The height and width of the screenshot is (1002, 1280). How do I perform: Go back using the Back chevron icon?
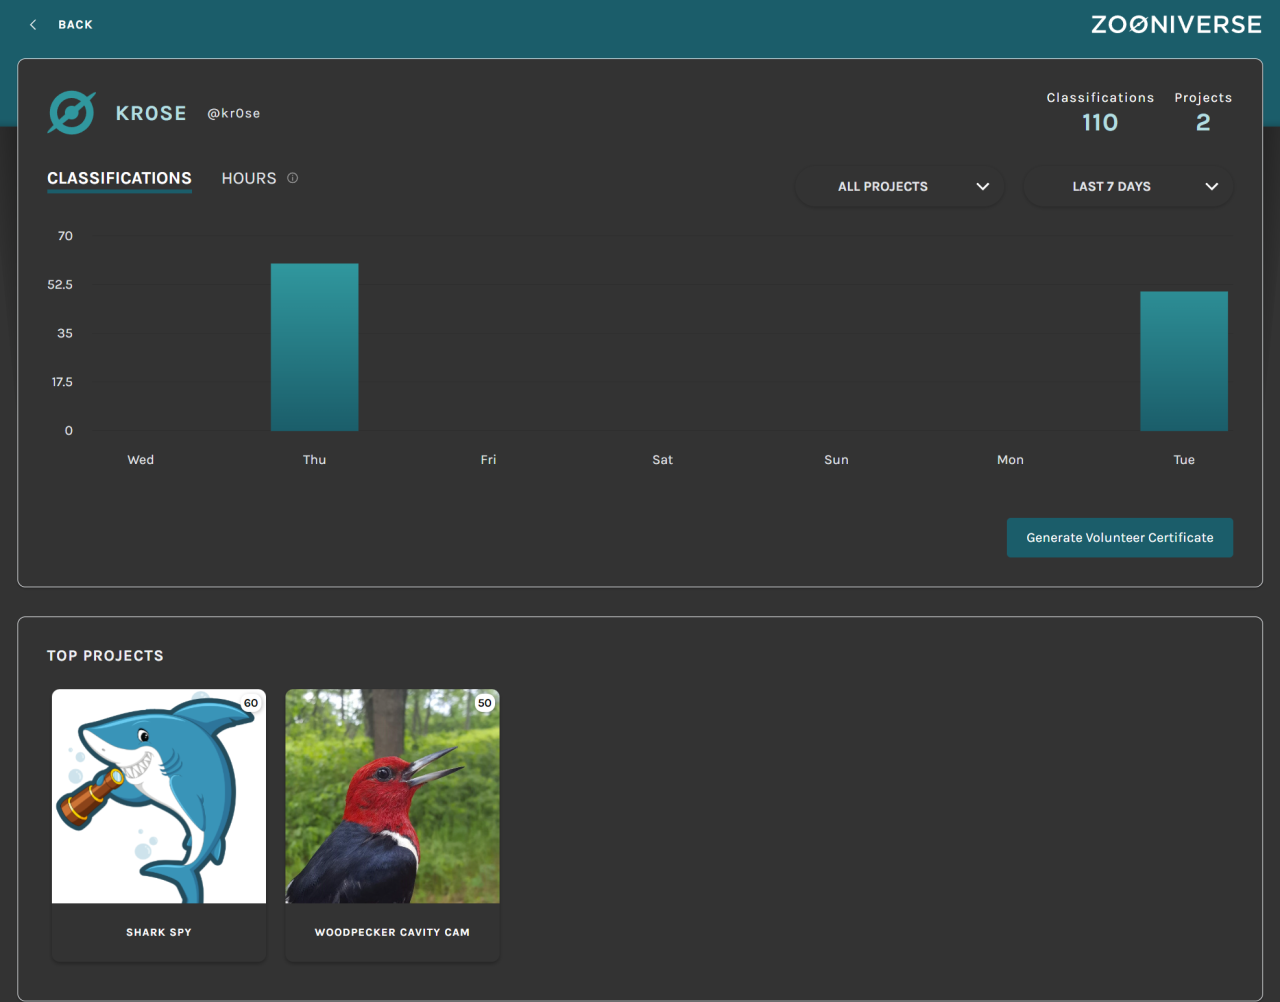pos(33,24)
